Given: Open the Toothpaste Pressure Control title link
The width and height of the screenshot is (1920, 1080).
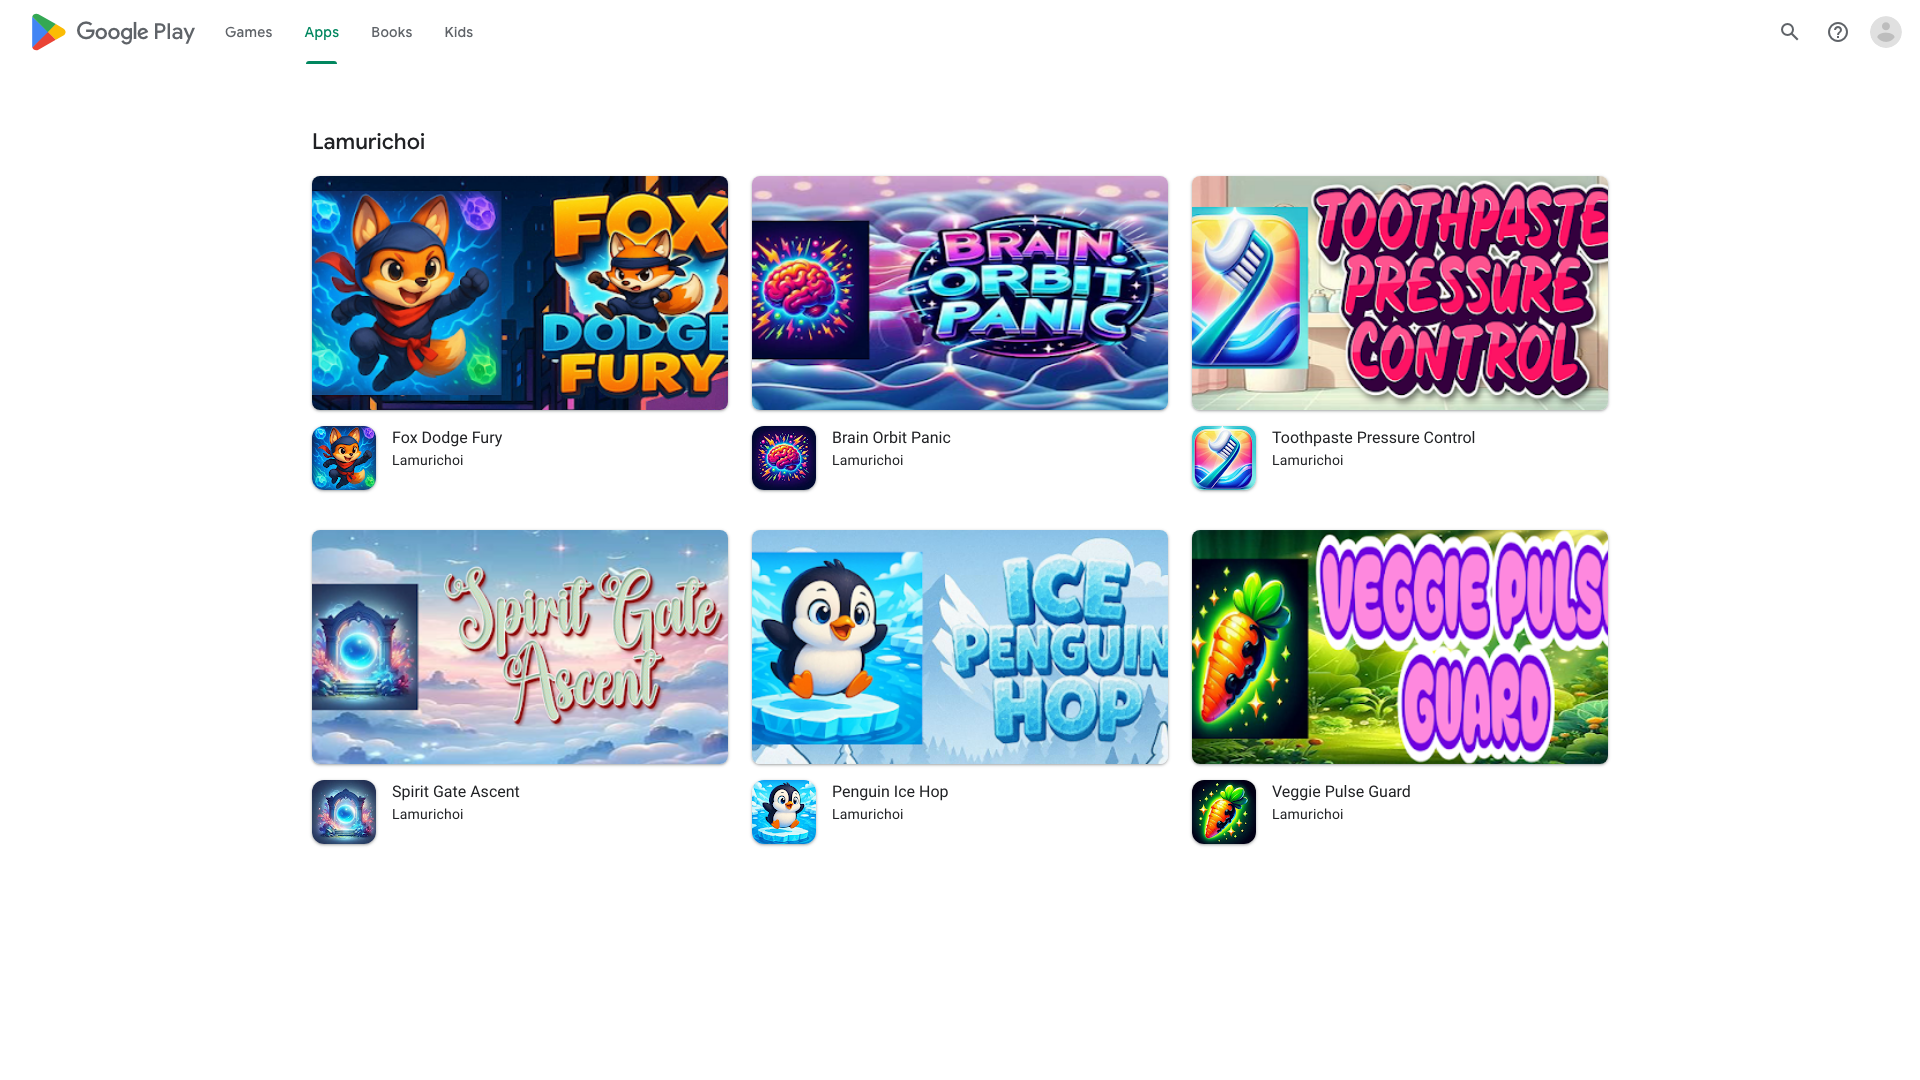Looking at the screenshot, I should [1373, 438].
